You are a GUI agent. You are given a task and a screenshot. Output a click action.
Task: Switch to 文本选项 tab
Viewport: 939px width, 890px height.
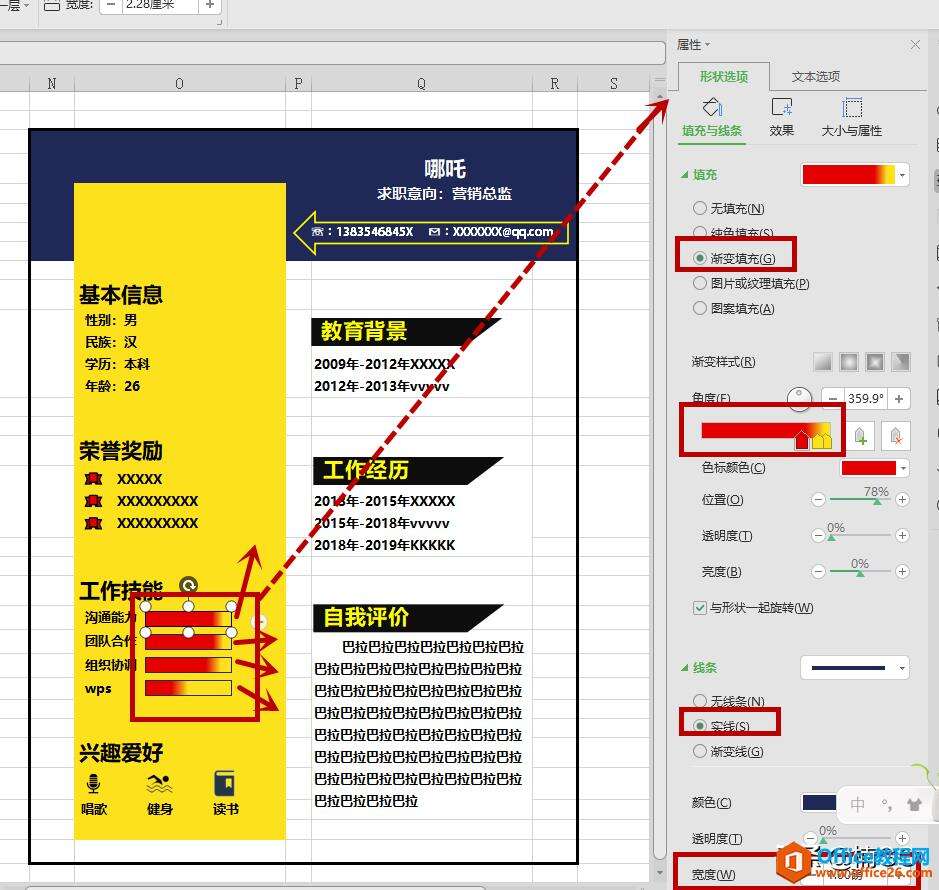pos(816,77)
